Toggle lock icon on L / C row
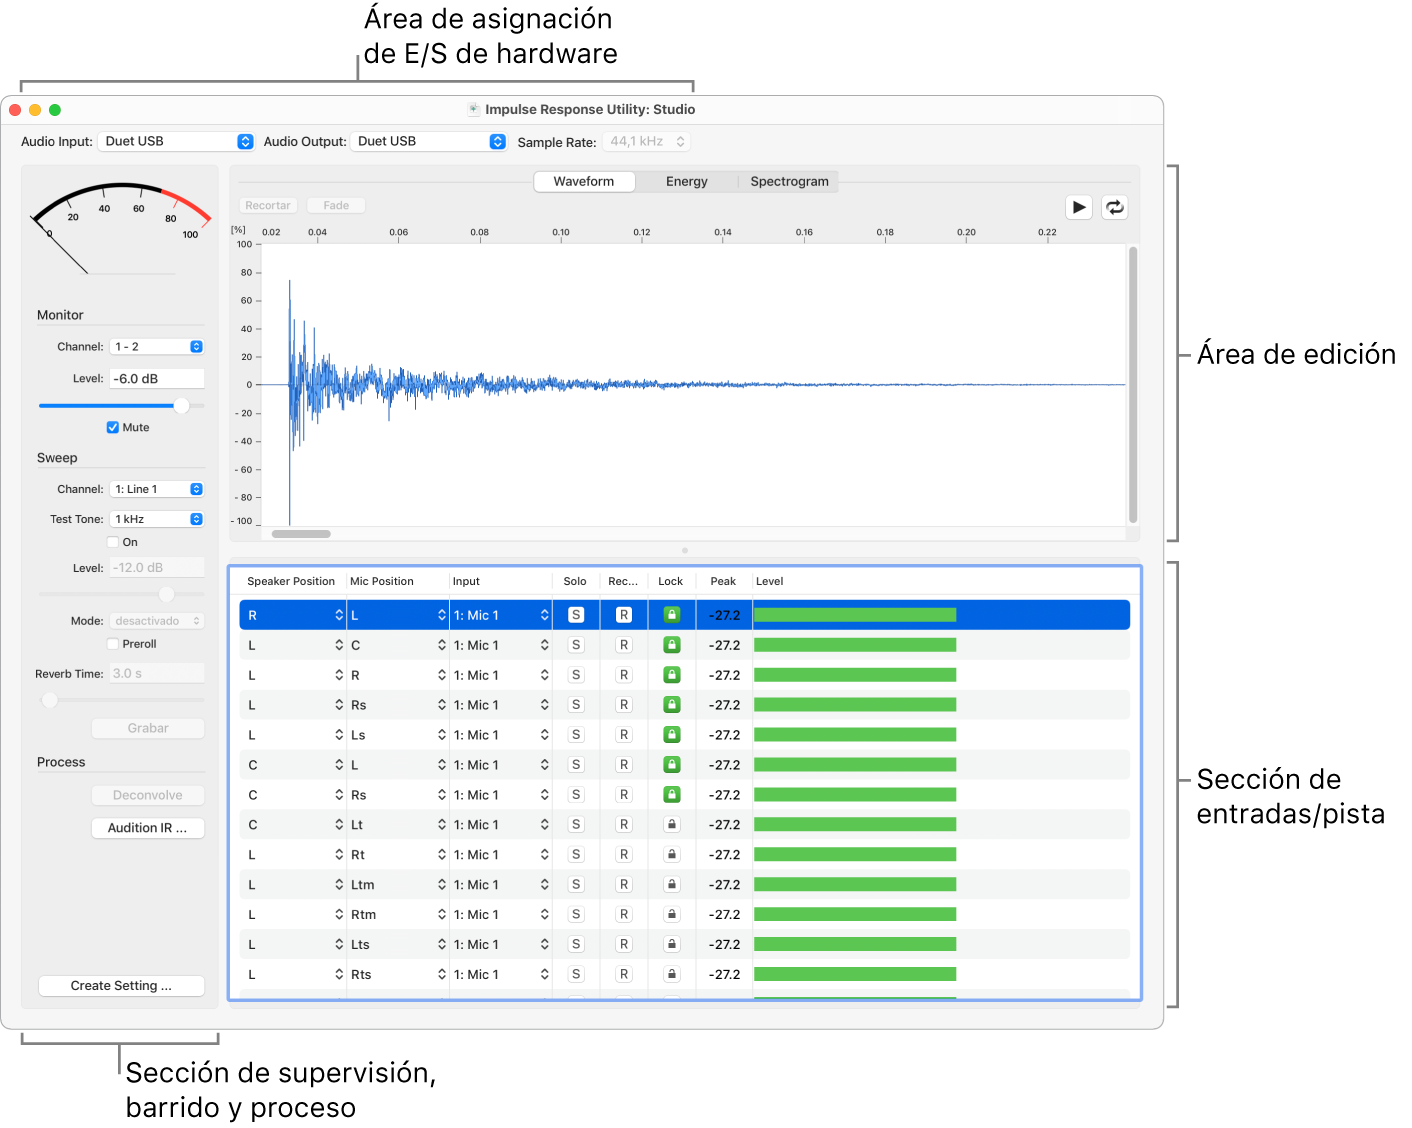 point(672,645)
